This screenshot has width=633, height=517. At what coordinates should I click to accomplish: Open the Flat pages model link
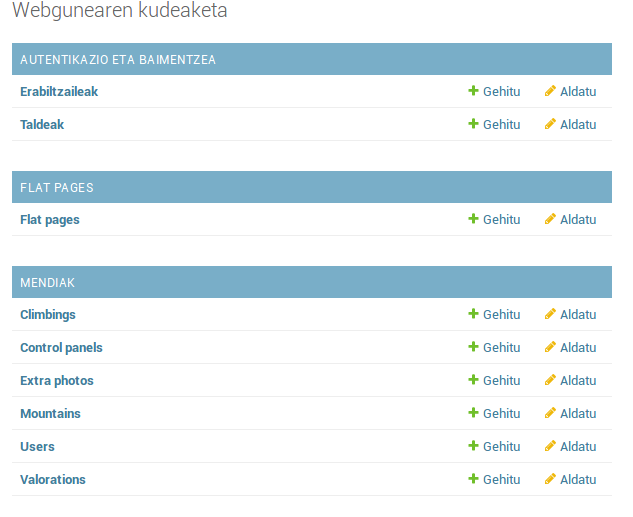click(50, 219)
